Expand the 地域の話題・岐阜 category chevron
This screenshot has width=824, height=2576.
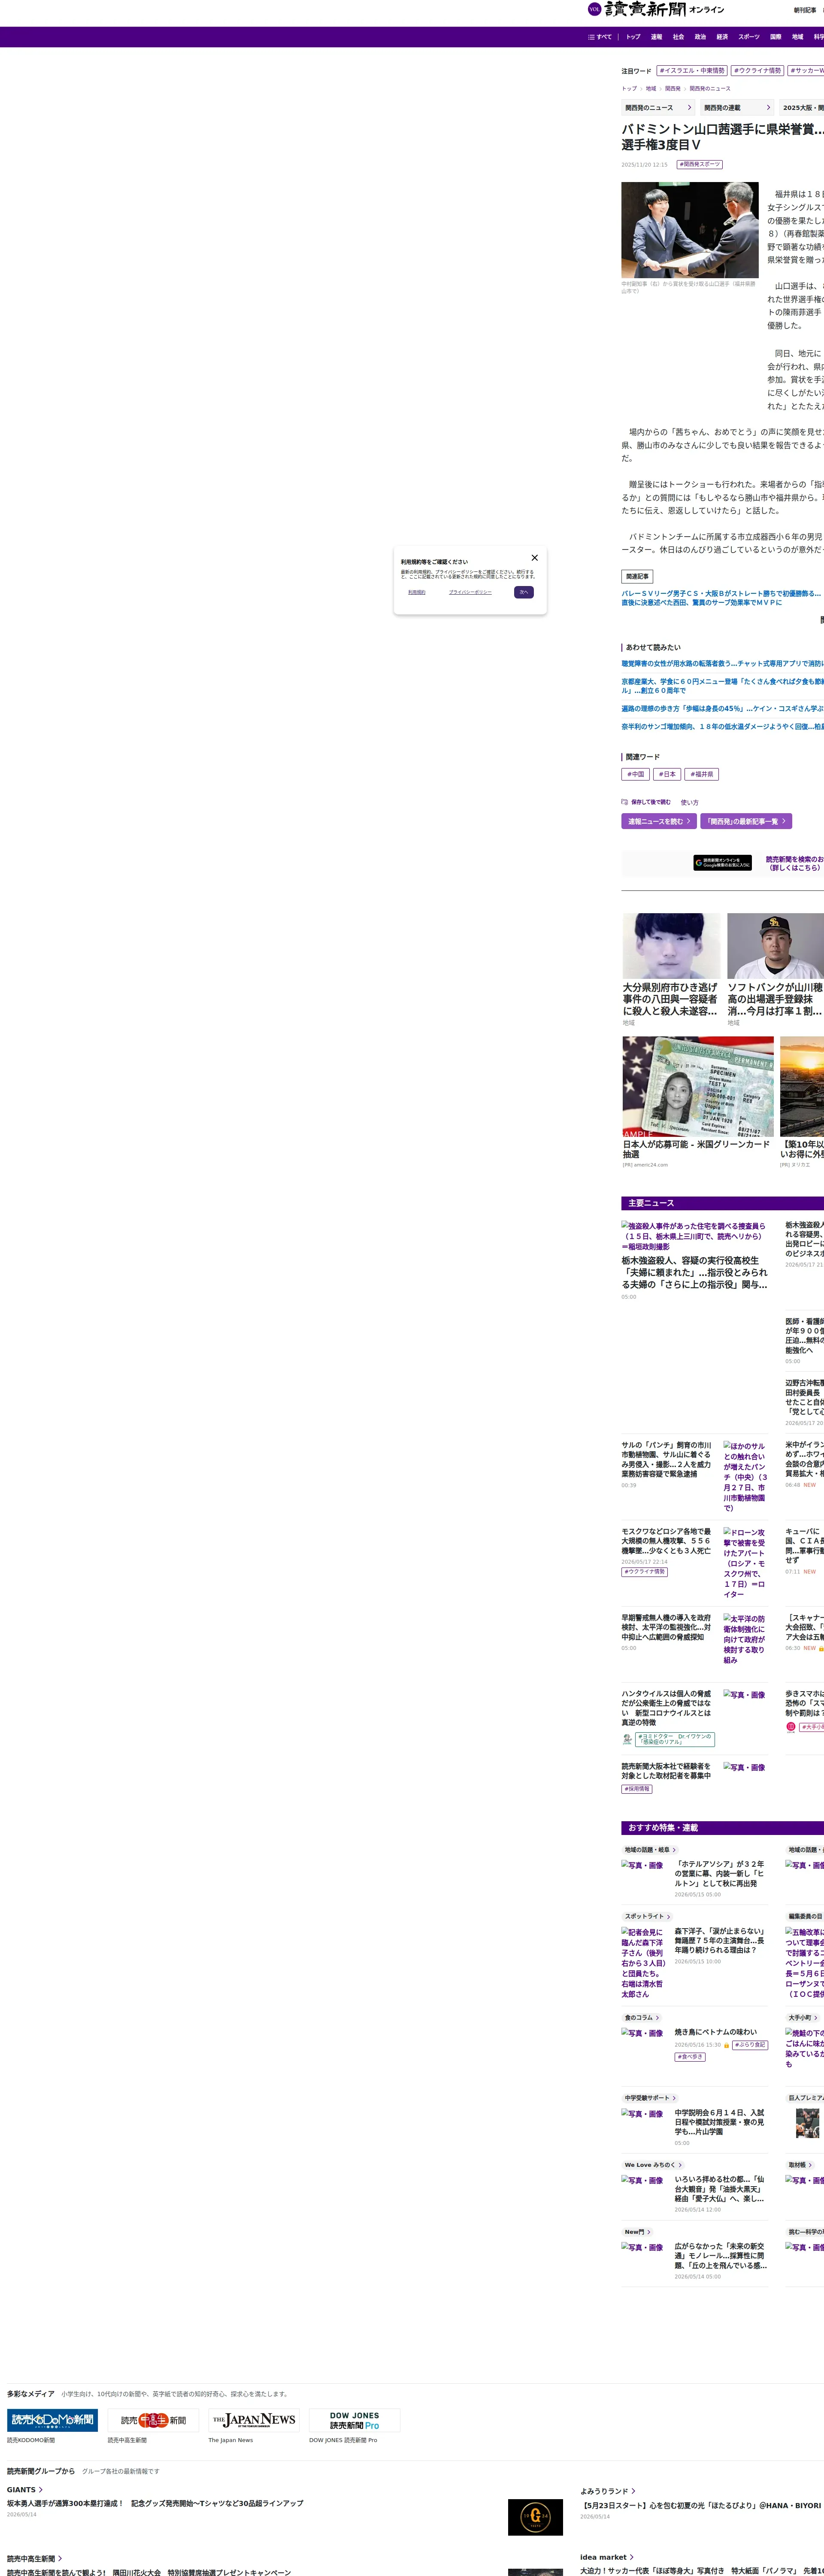674,1850
